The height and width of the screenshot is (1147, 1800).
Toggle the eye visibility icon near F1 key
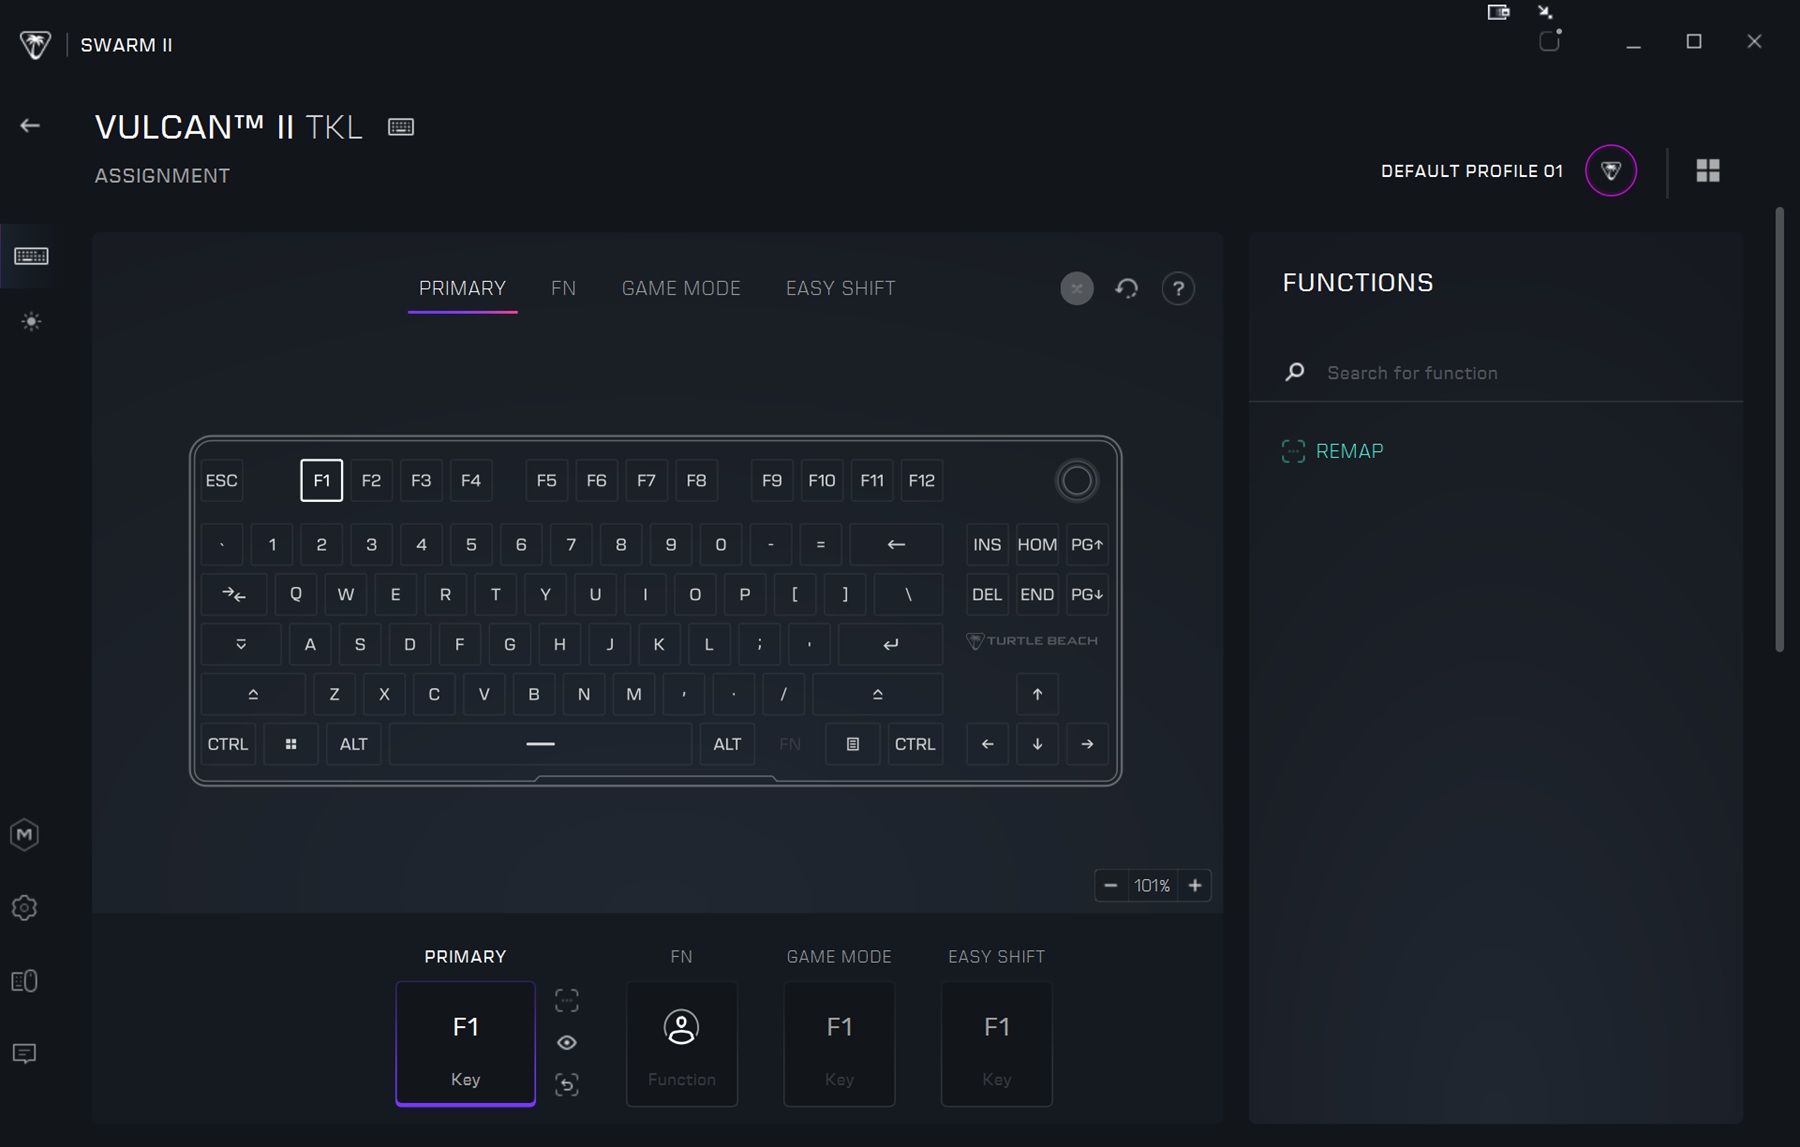567,1042
